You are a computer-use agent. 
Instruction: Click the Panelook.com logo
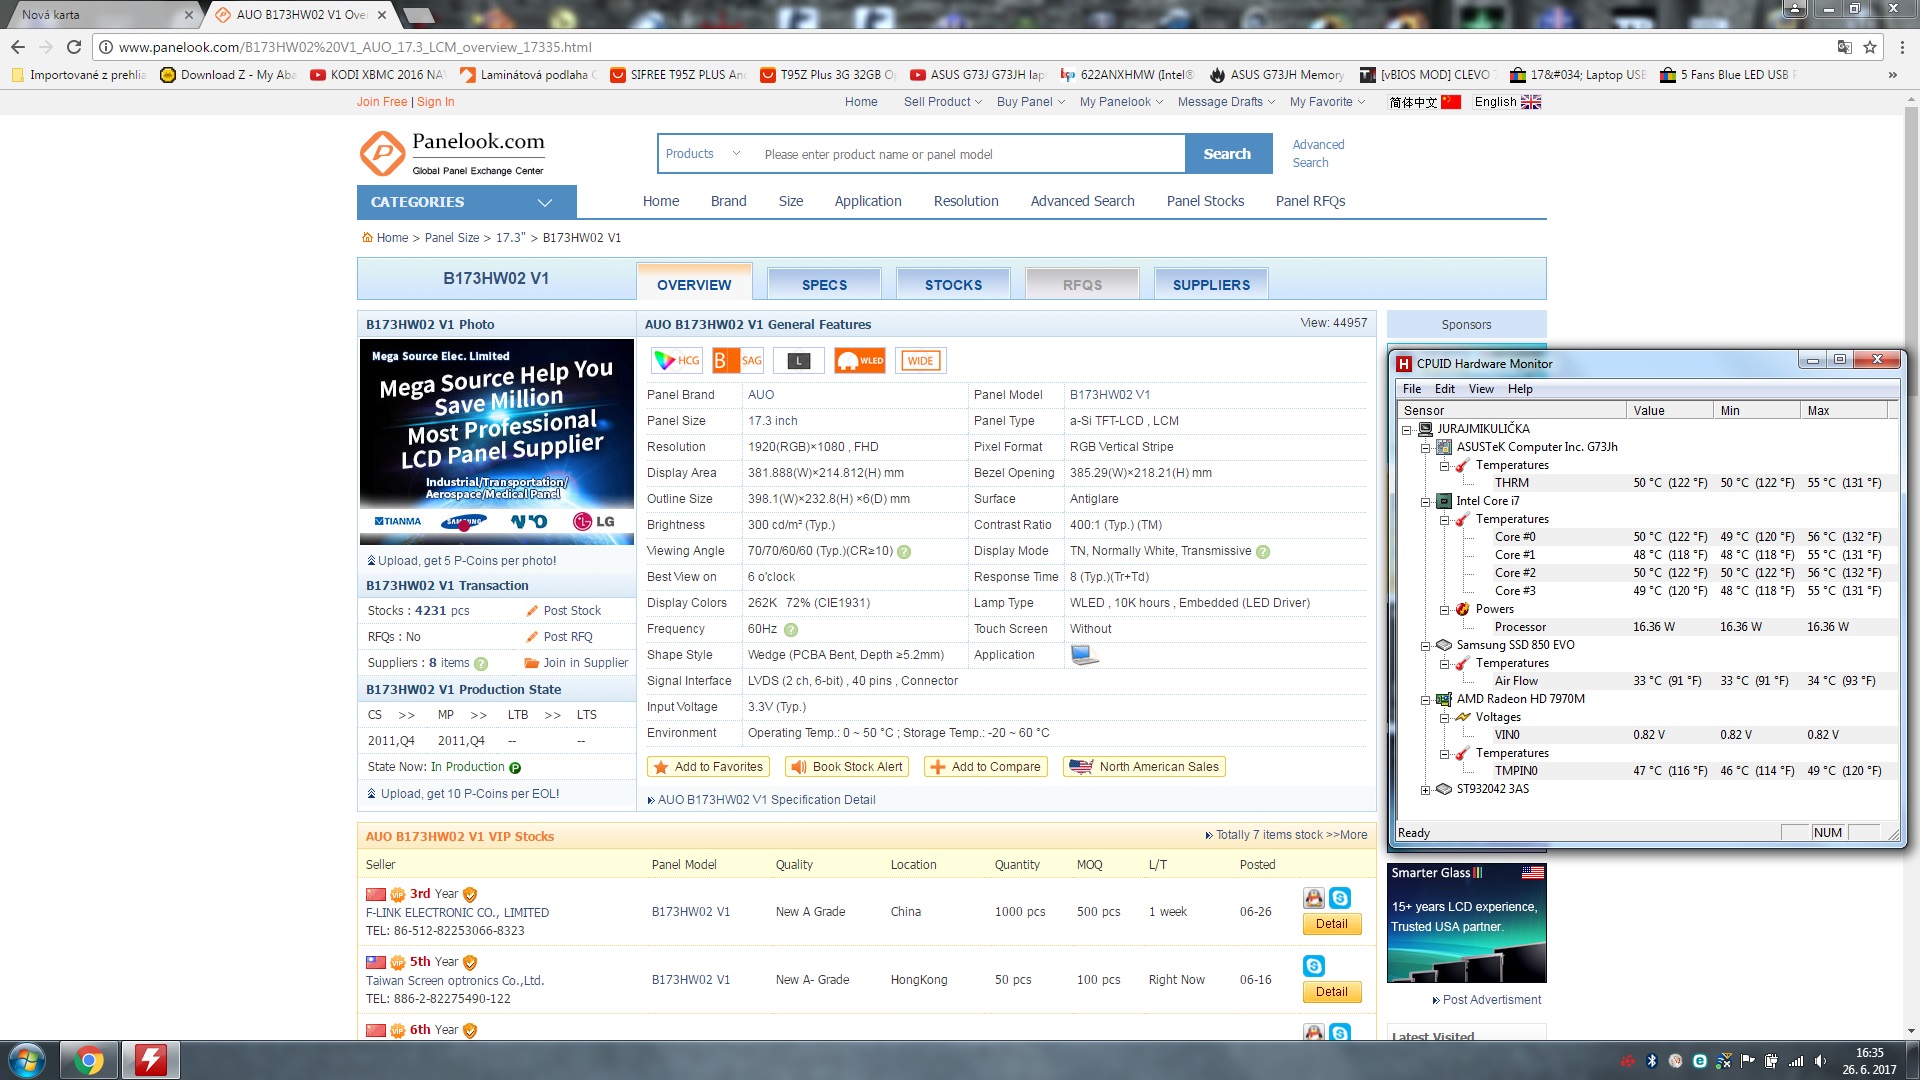pos(452,153)
